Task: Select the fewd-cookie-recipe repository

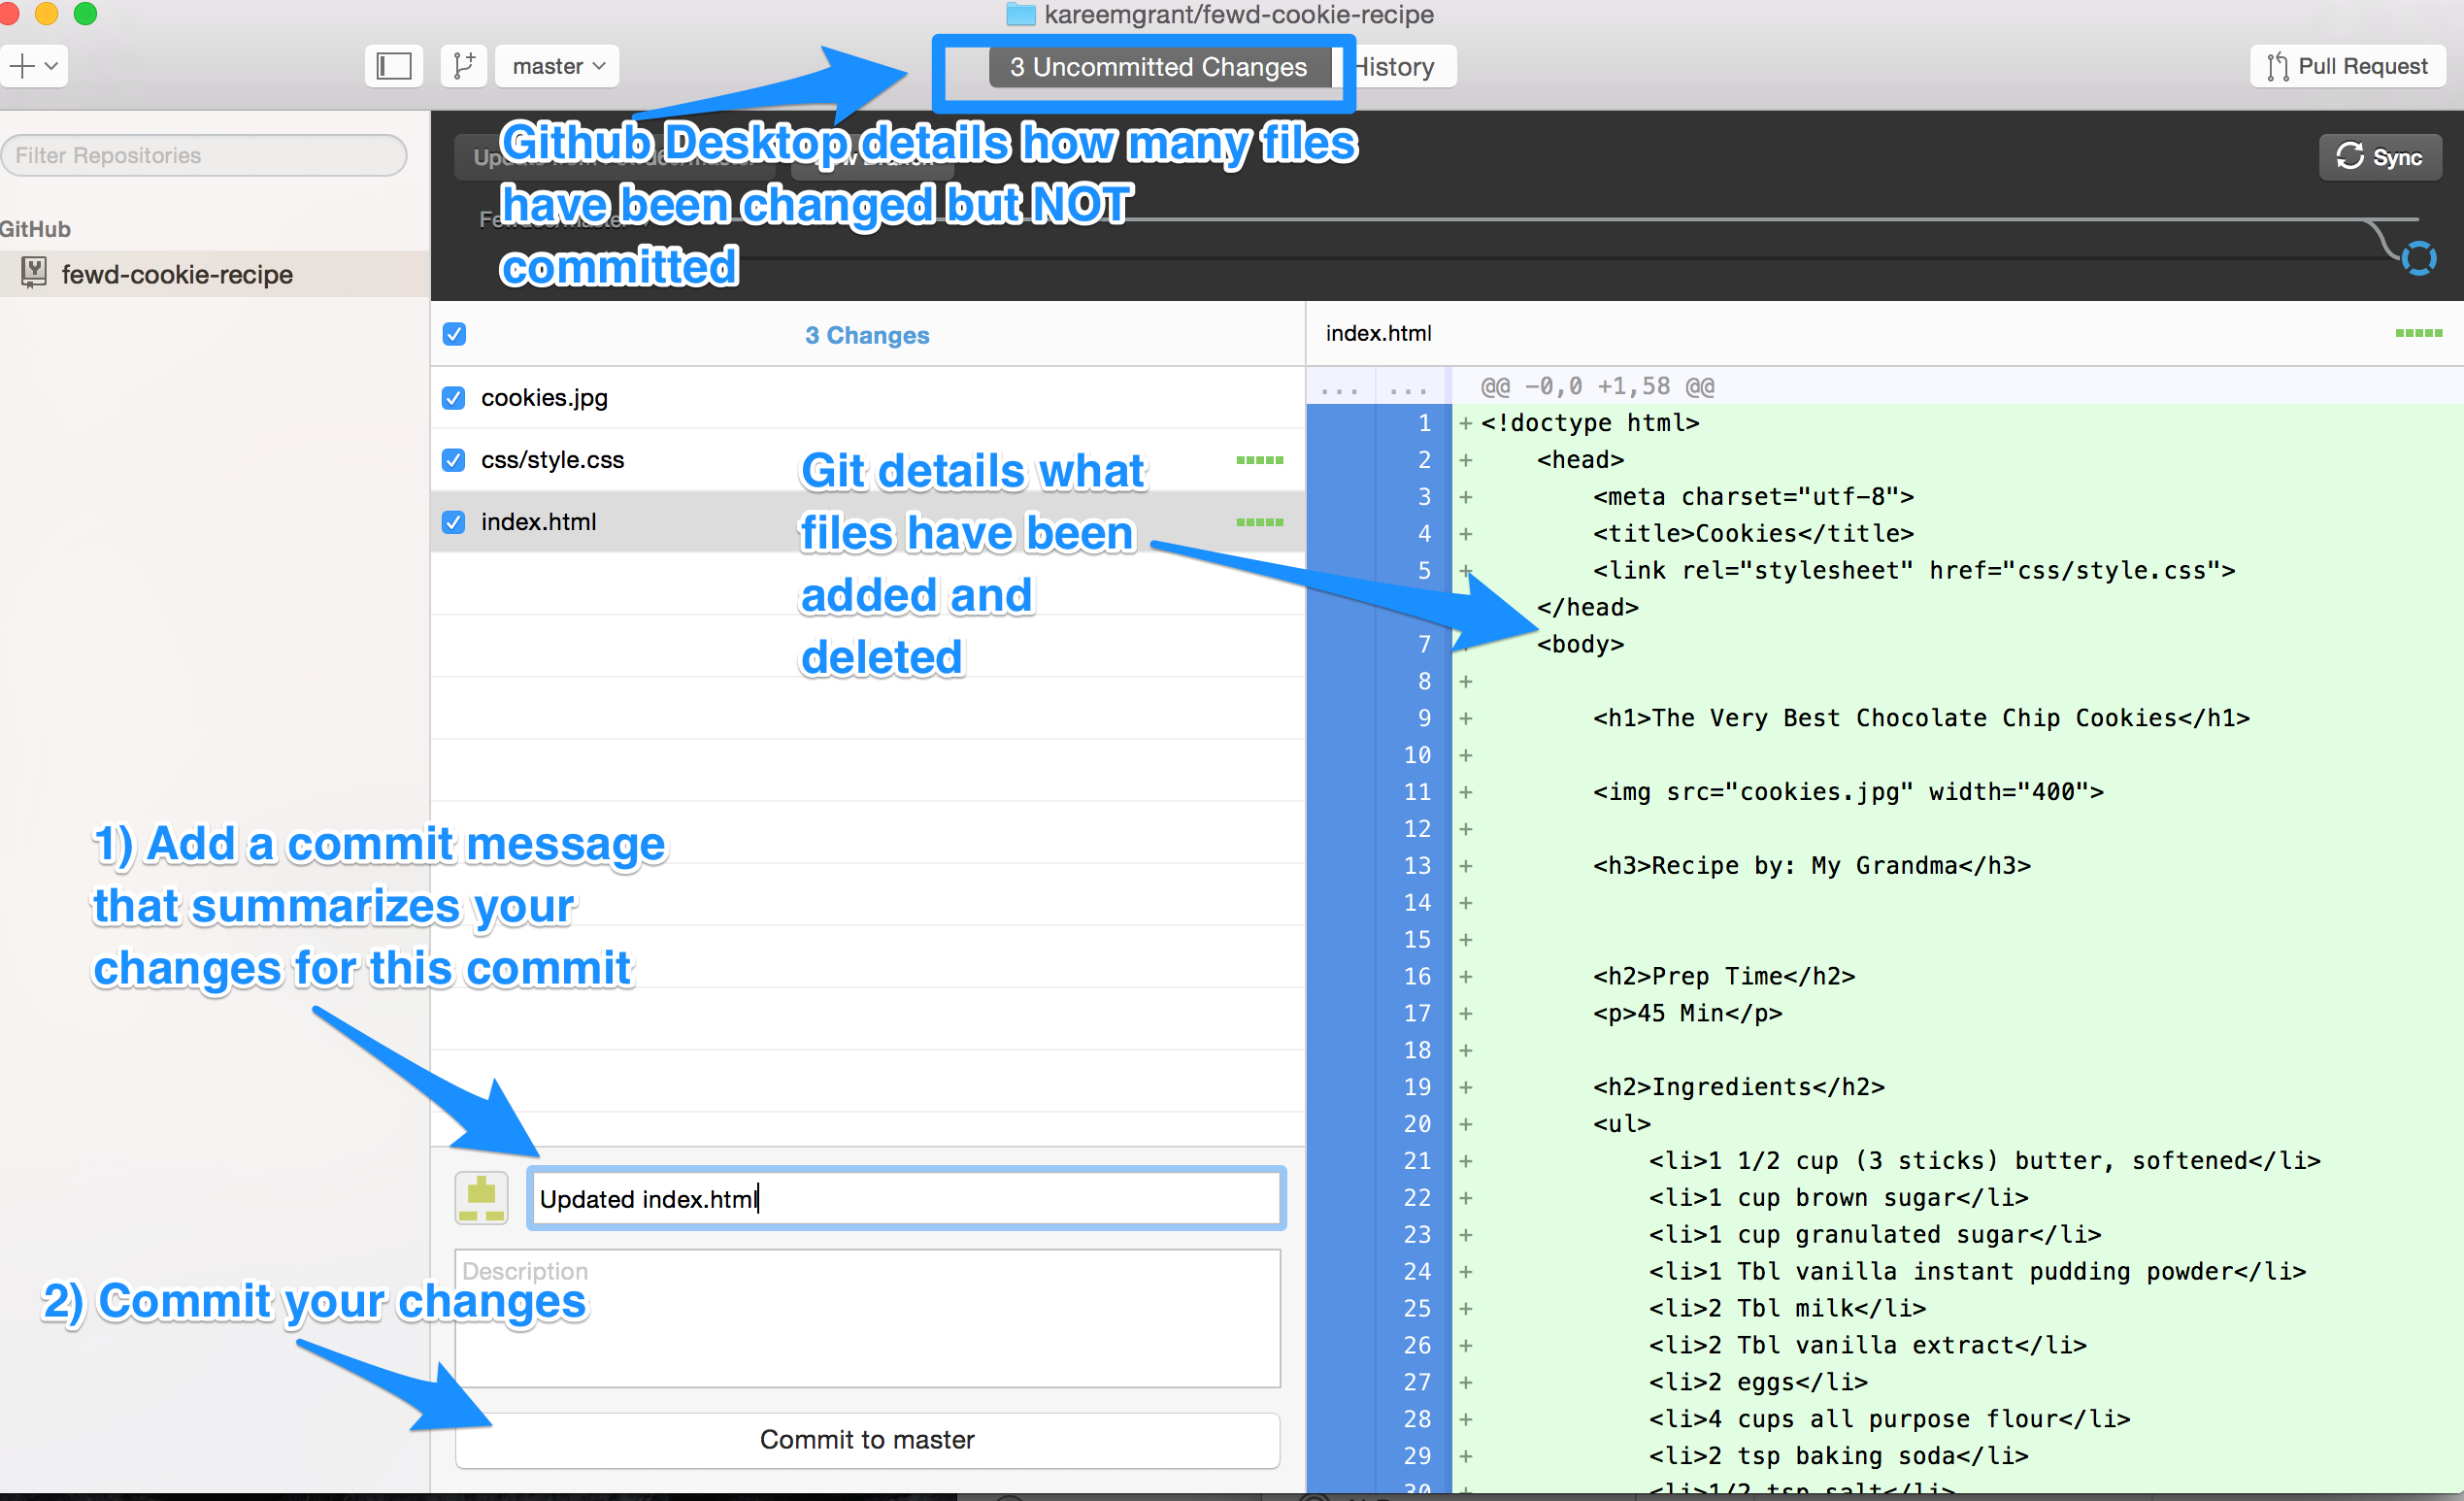Action: pyautogui.click(x=215, y=274)
